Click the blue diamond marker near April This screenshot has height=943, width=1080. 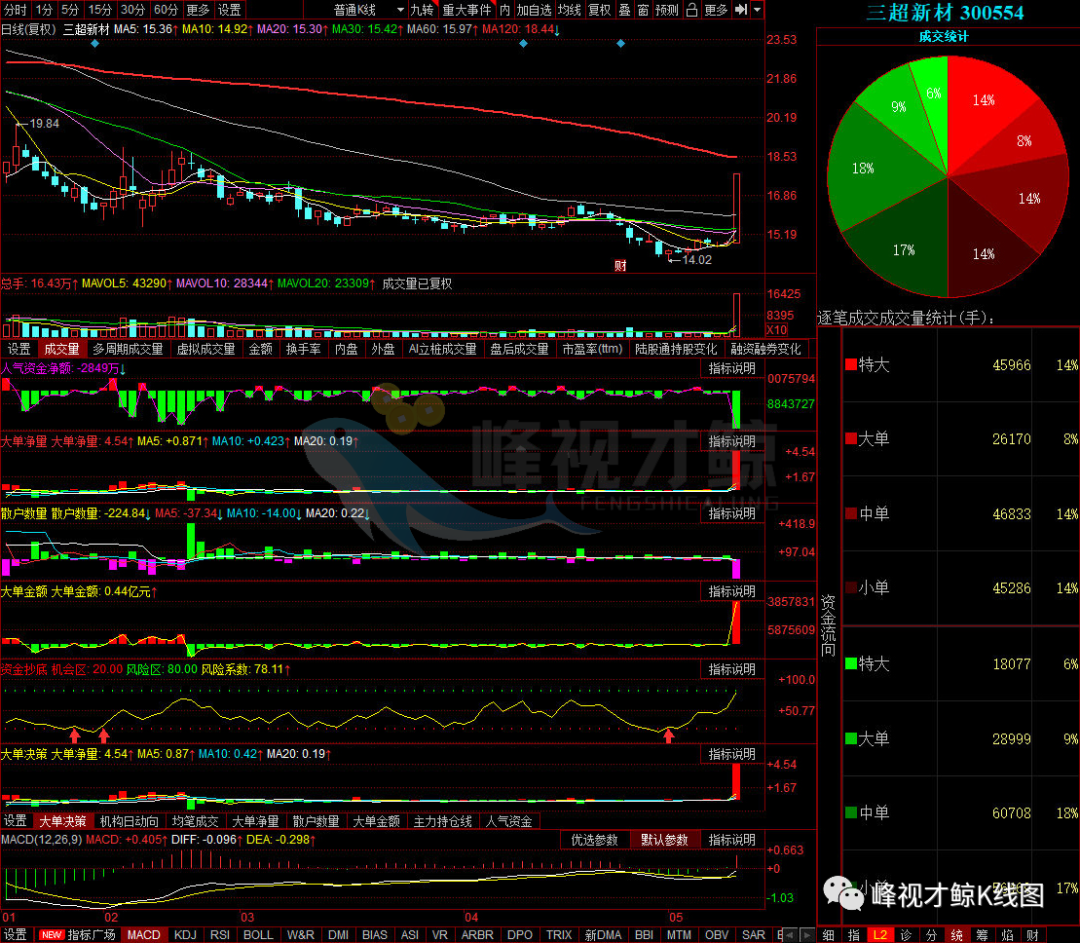pos(523,43)
